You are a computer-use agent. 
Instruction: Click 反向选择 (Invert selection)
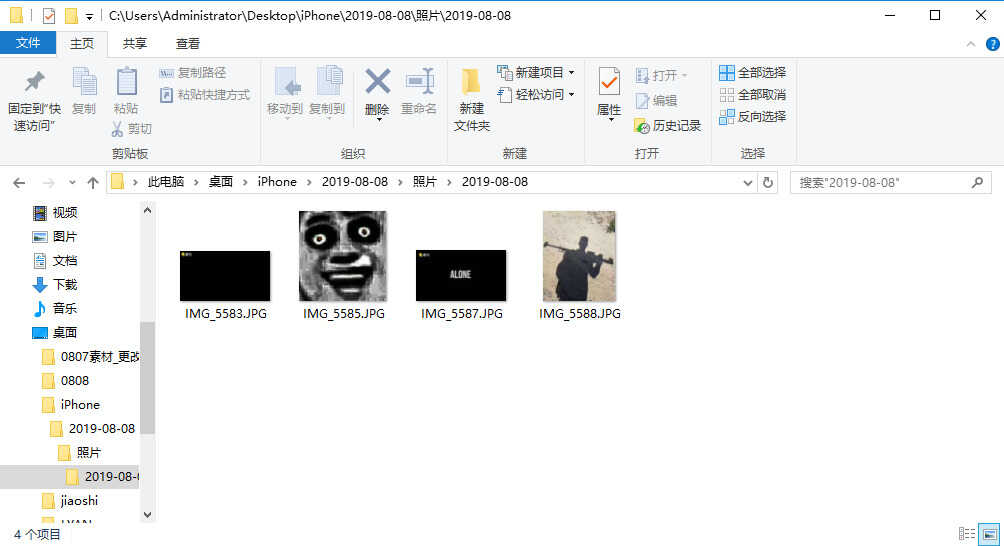tap(752, 116)
